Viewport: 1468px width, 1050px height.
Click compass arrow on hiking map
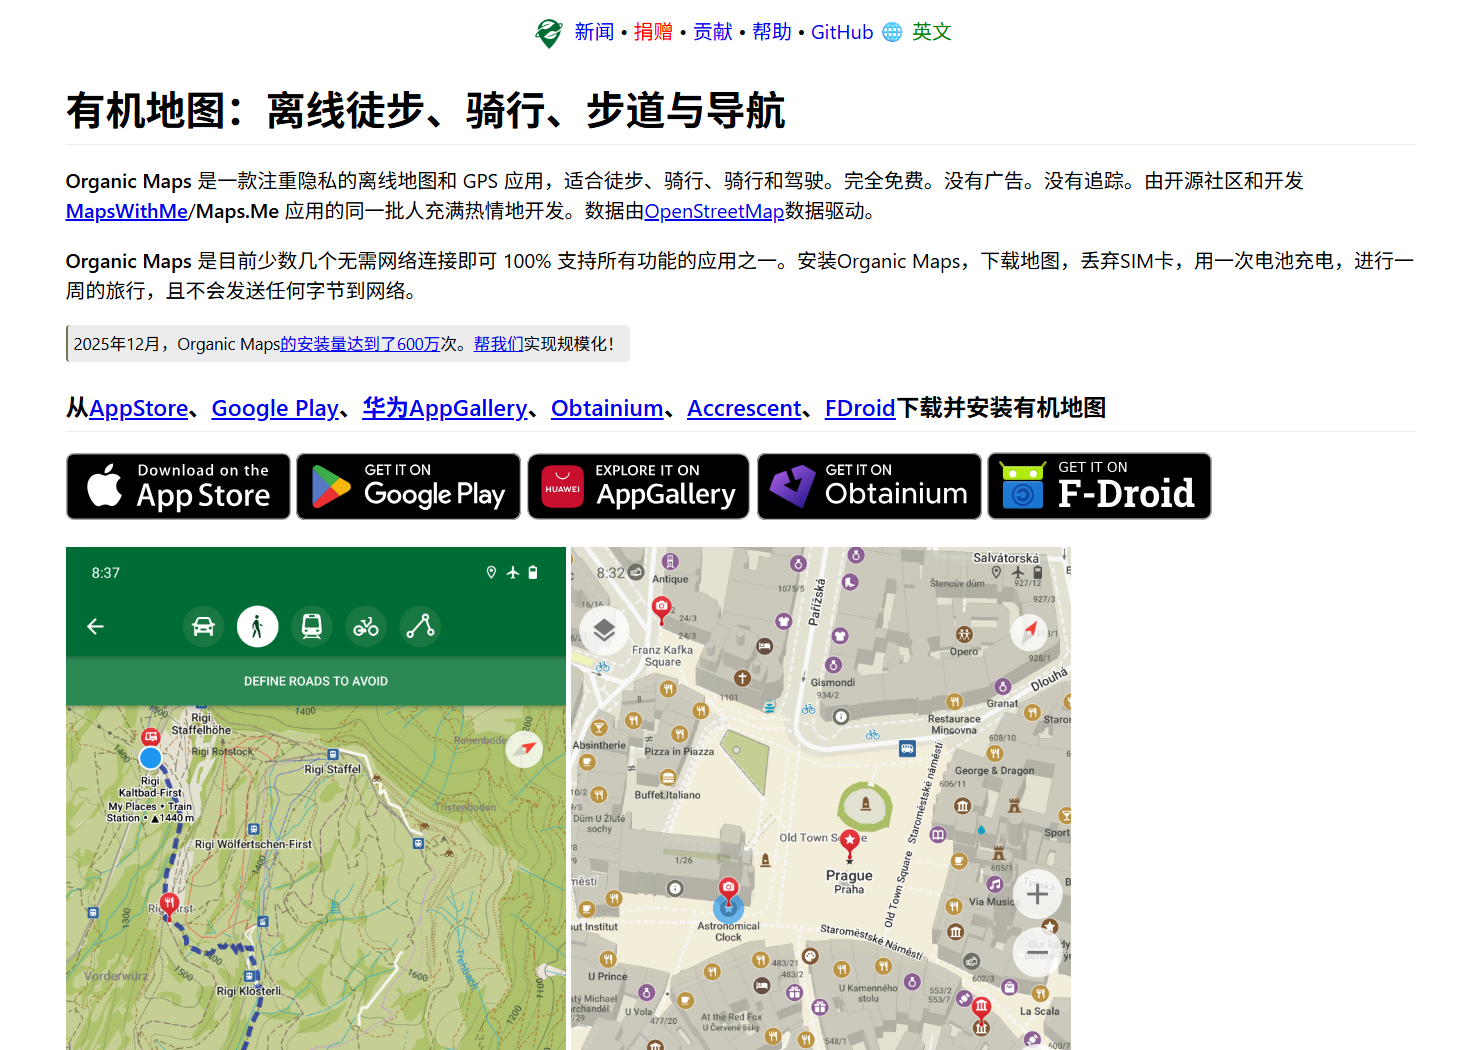[524, 748]
